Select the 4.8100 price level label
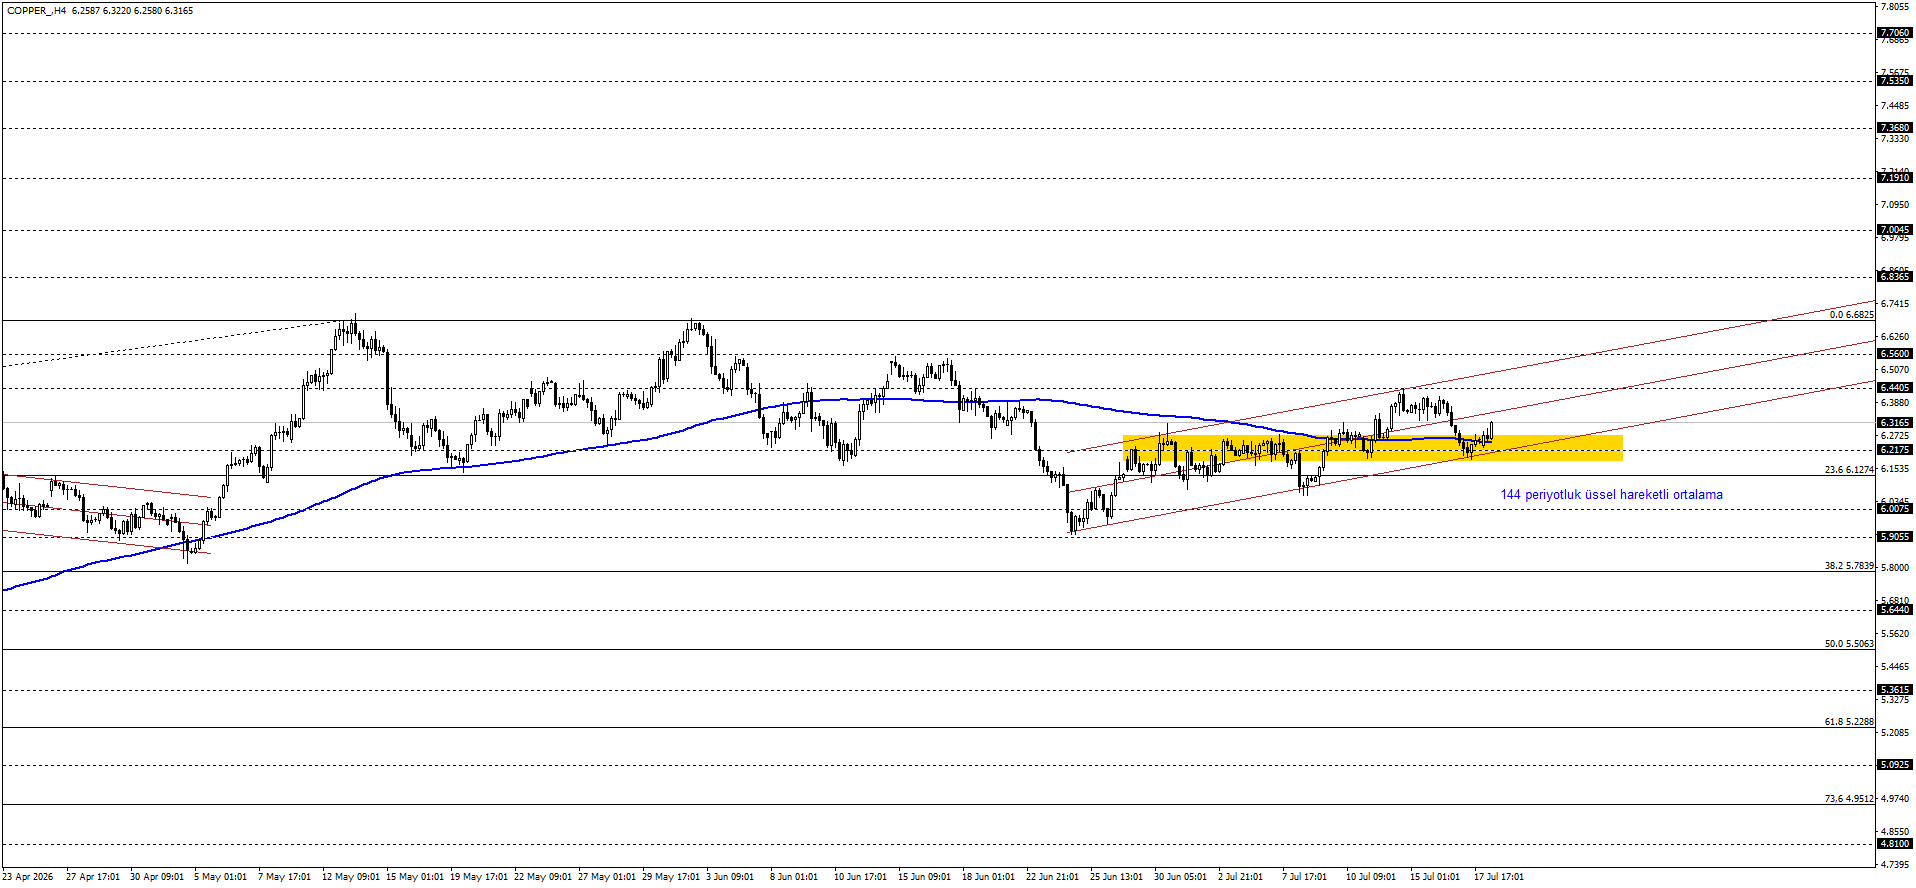 click(1895, 844)
